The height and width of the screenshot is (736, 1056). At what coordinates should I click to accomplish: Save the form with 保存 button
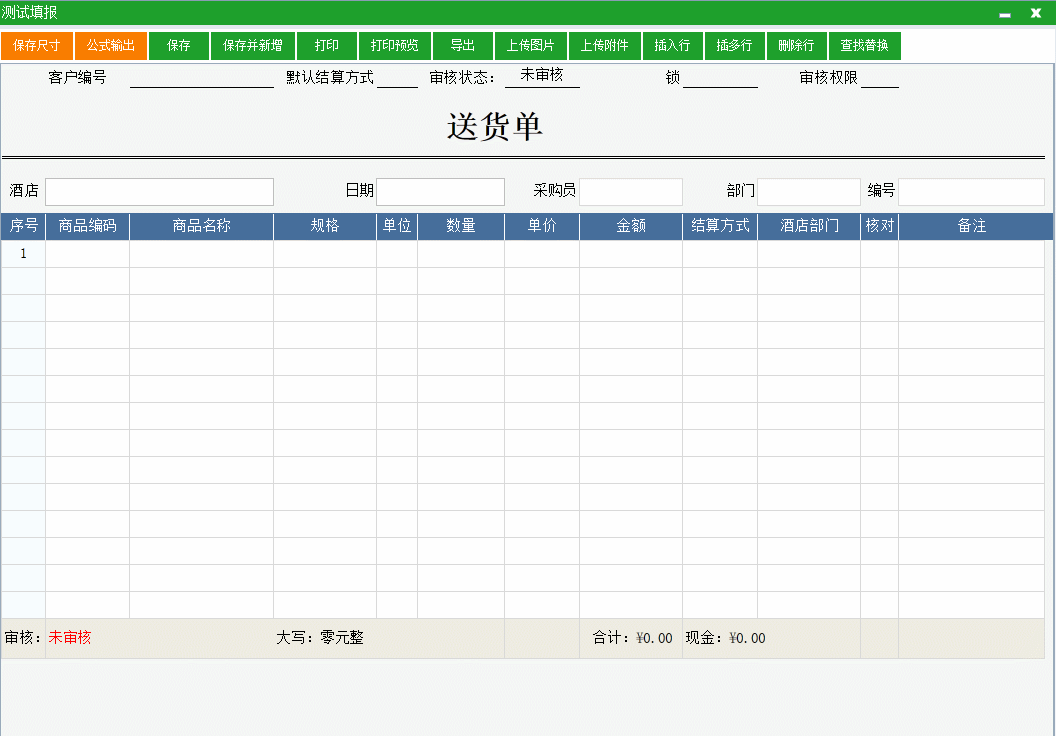point(179,46)
